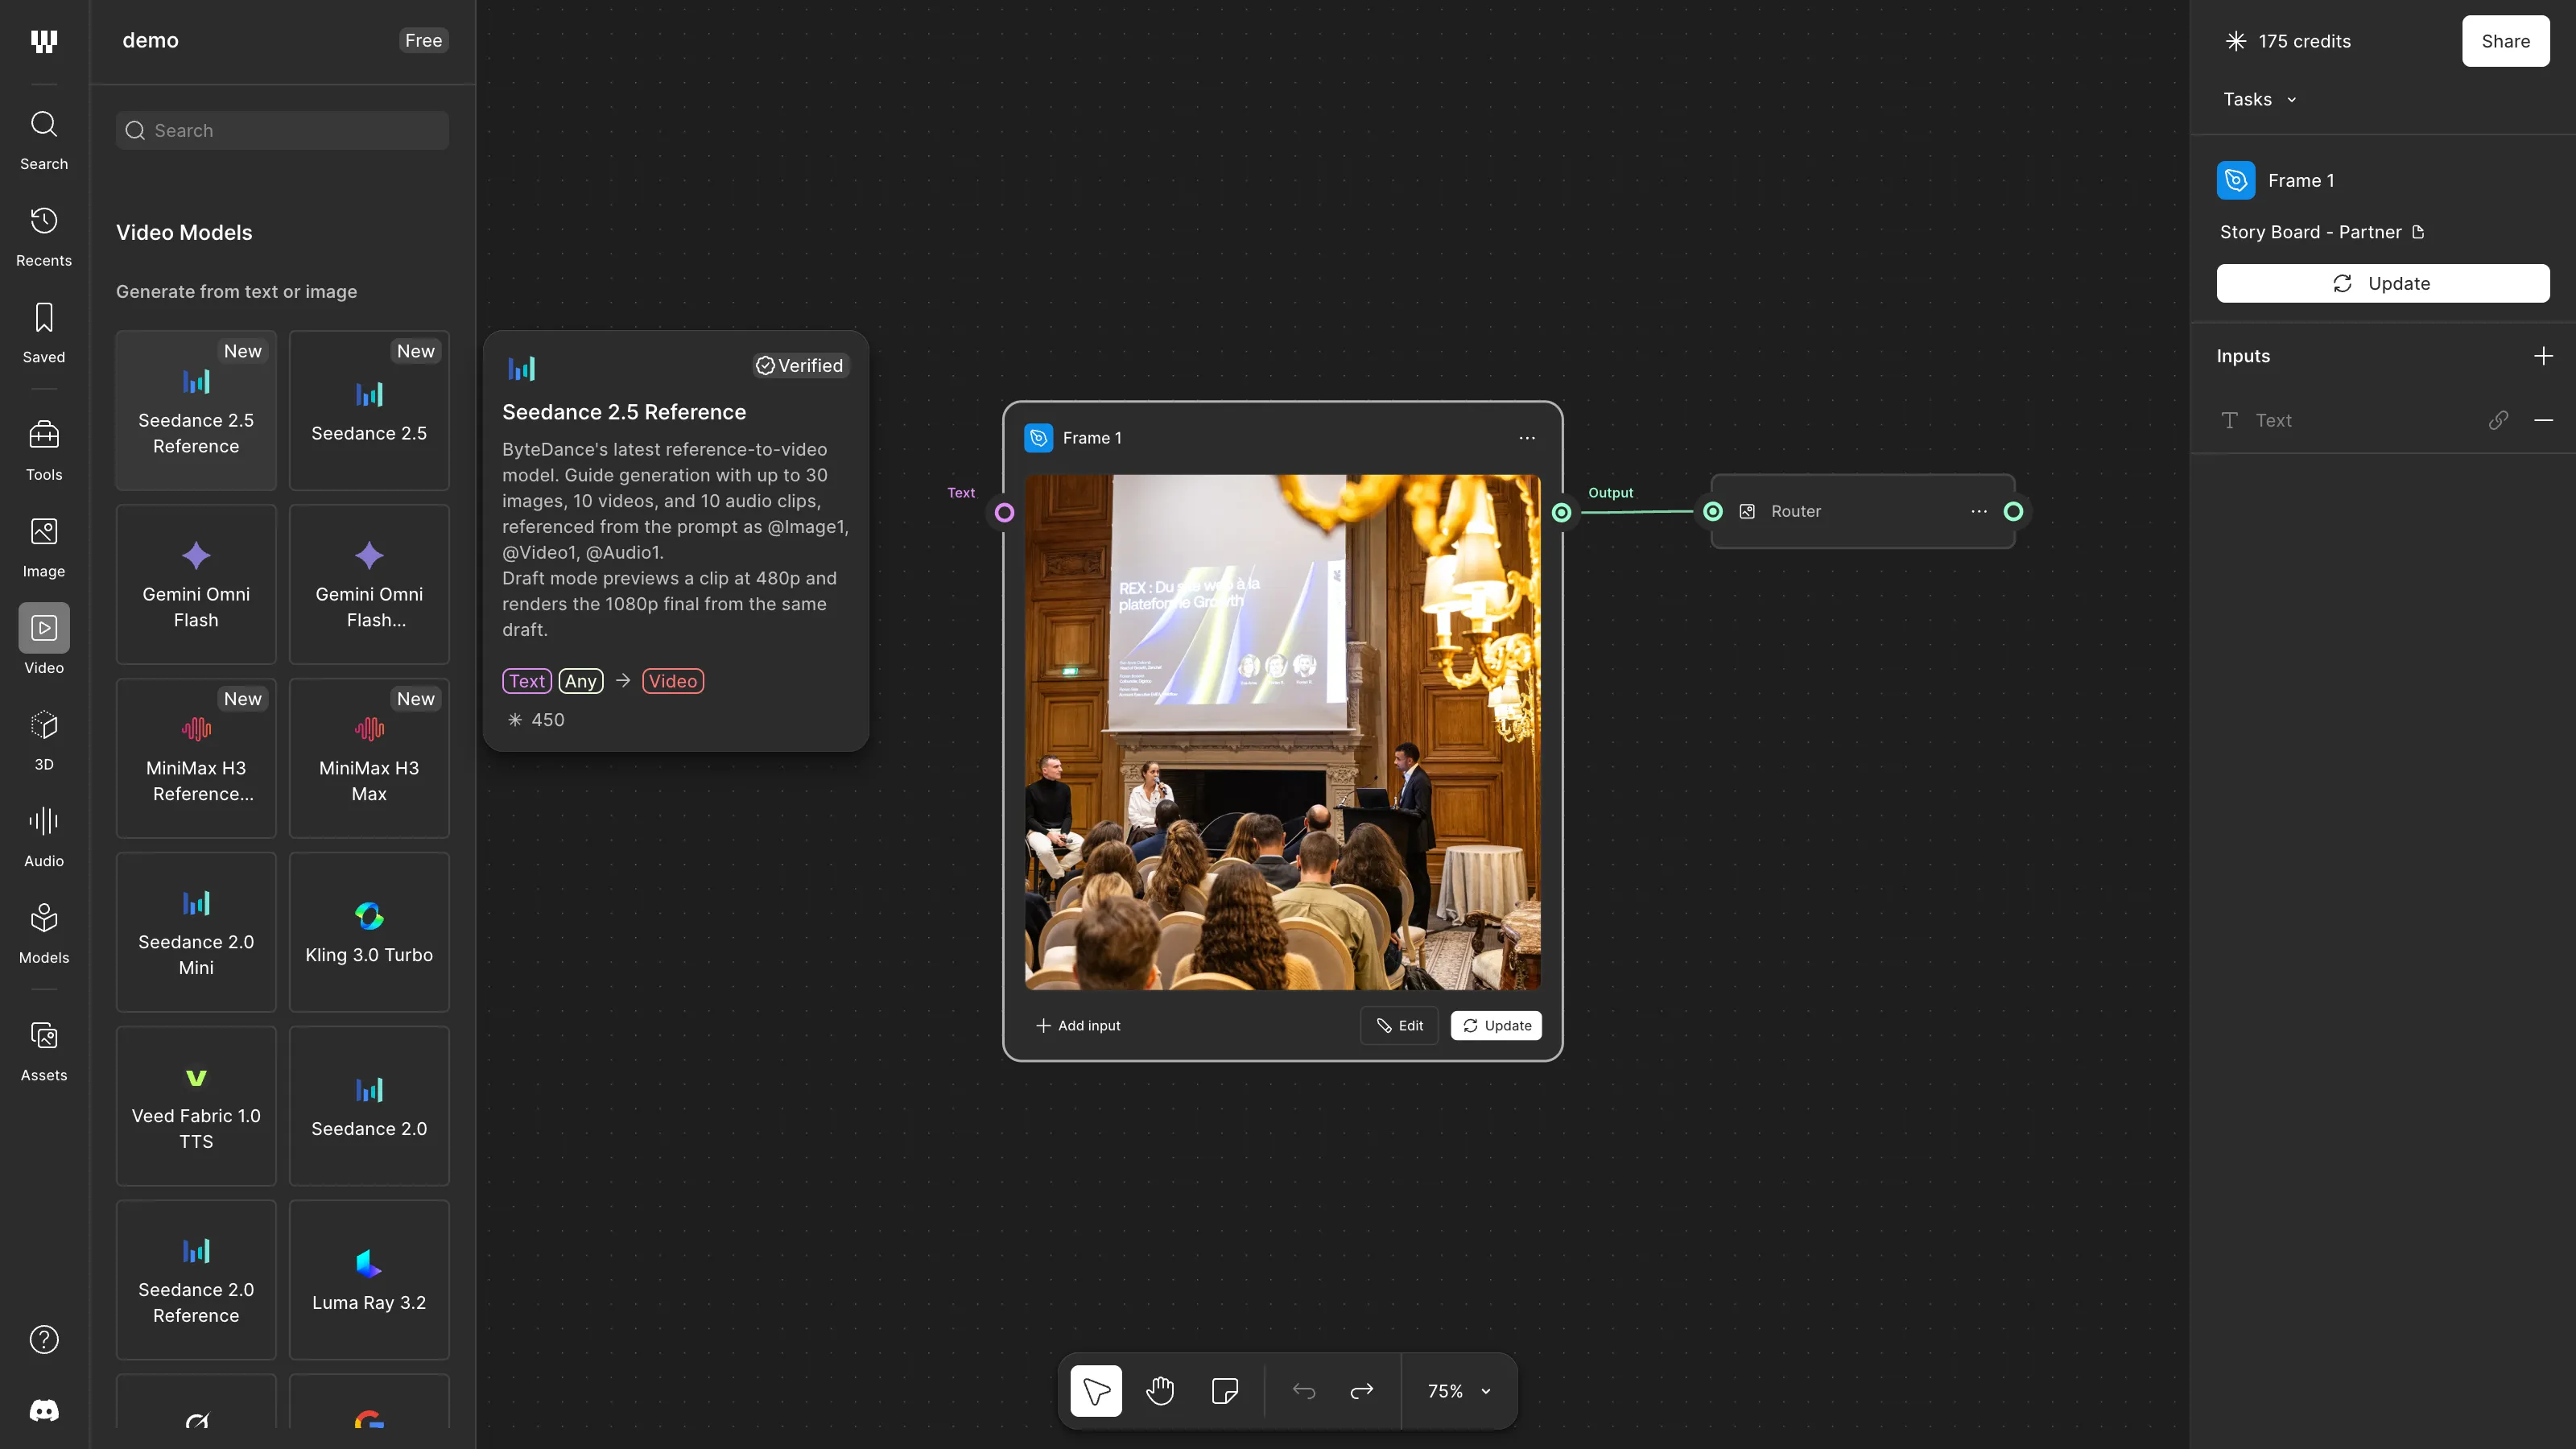Image resolution: width=2576 pixels, height=1449 pixels.
Task: Click Edit button on Frame 1 node
Action: [x=1399, y=1025]
